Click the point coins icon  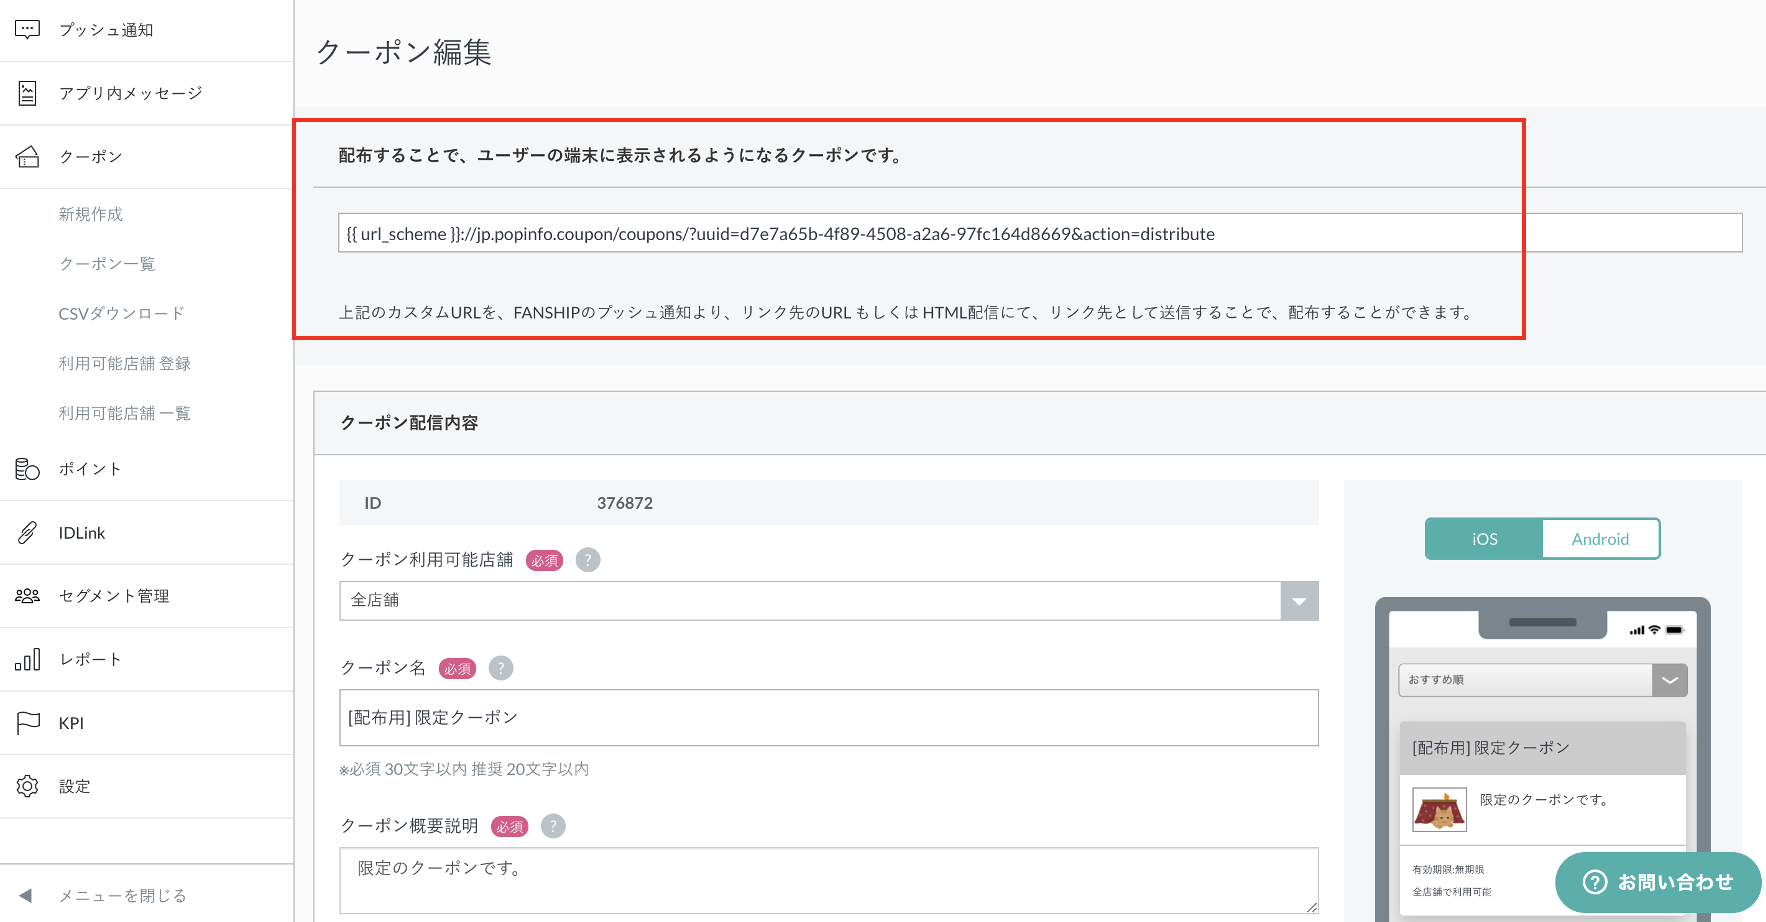[27, 469]
